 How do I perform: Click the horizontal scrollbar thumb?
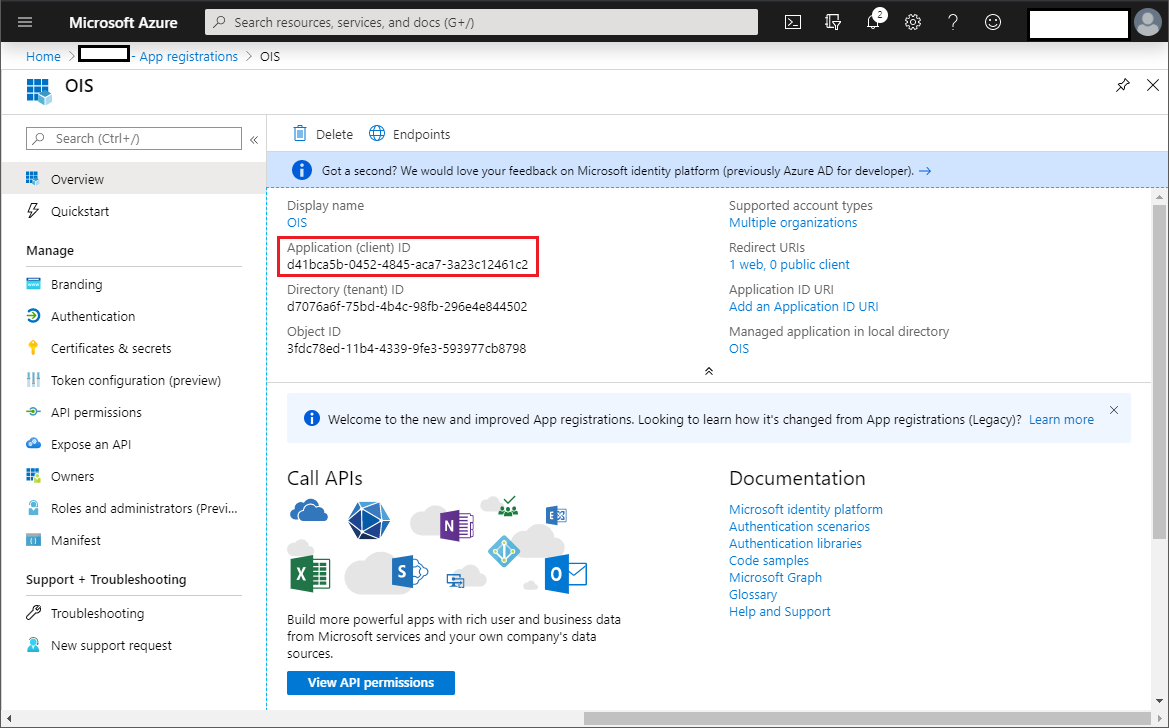tap(869, 719)
